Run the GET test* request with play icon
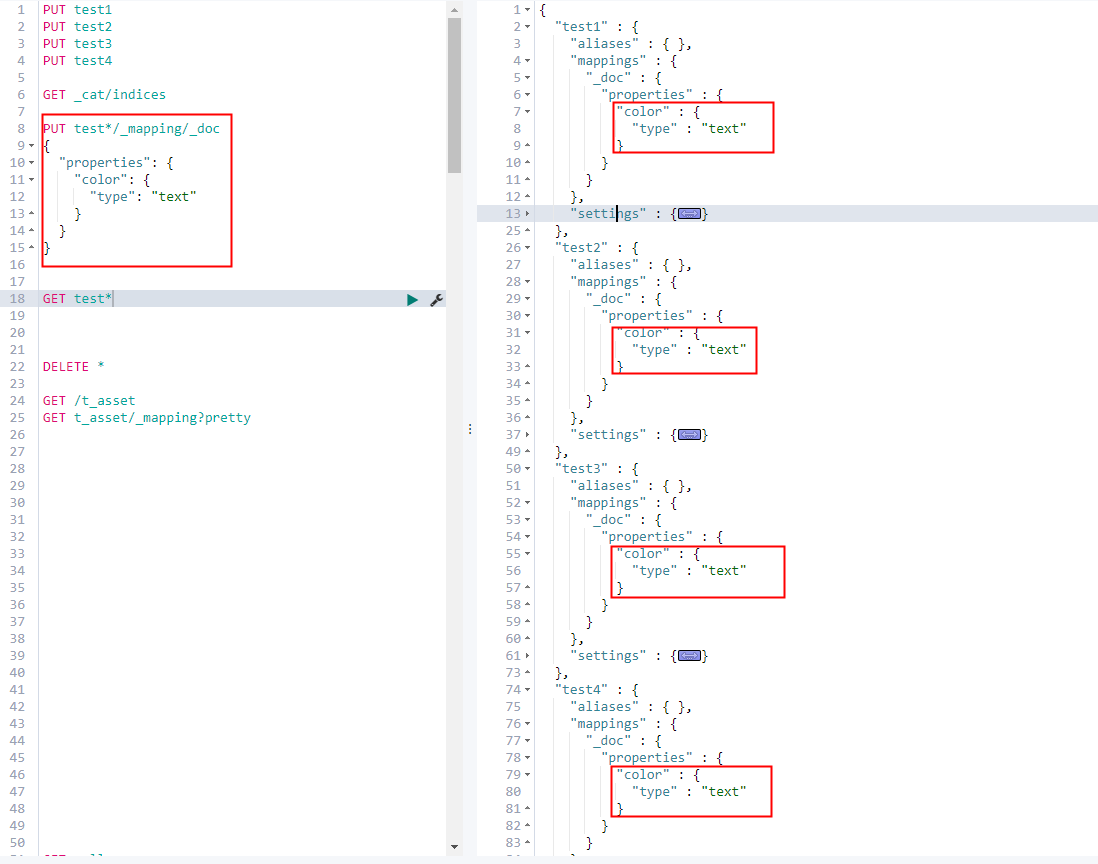Screen dimensions: 1098x864 coord(412,300)
